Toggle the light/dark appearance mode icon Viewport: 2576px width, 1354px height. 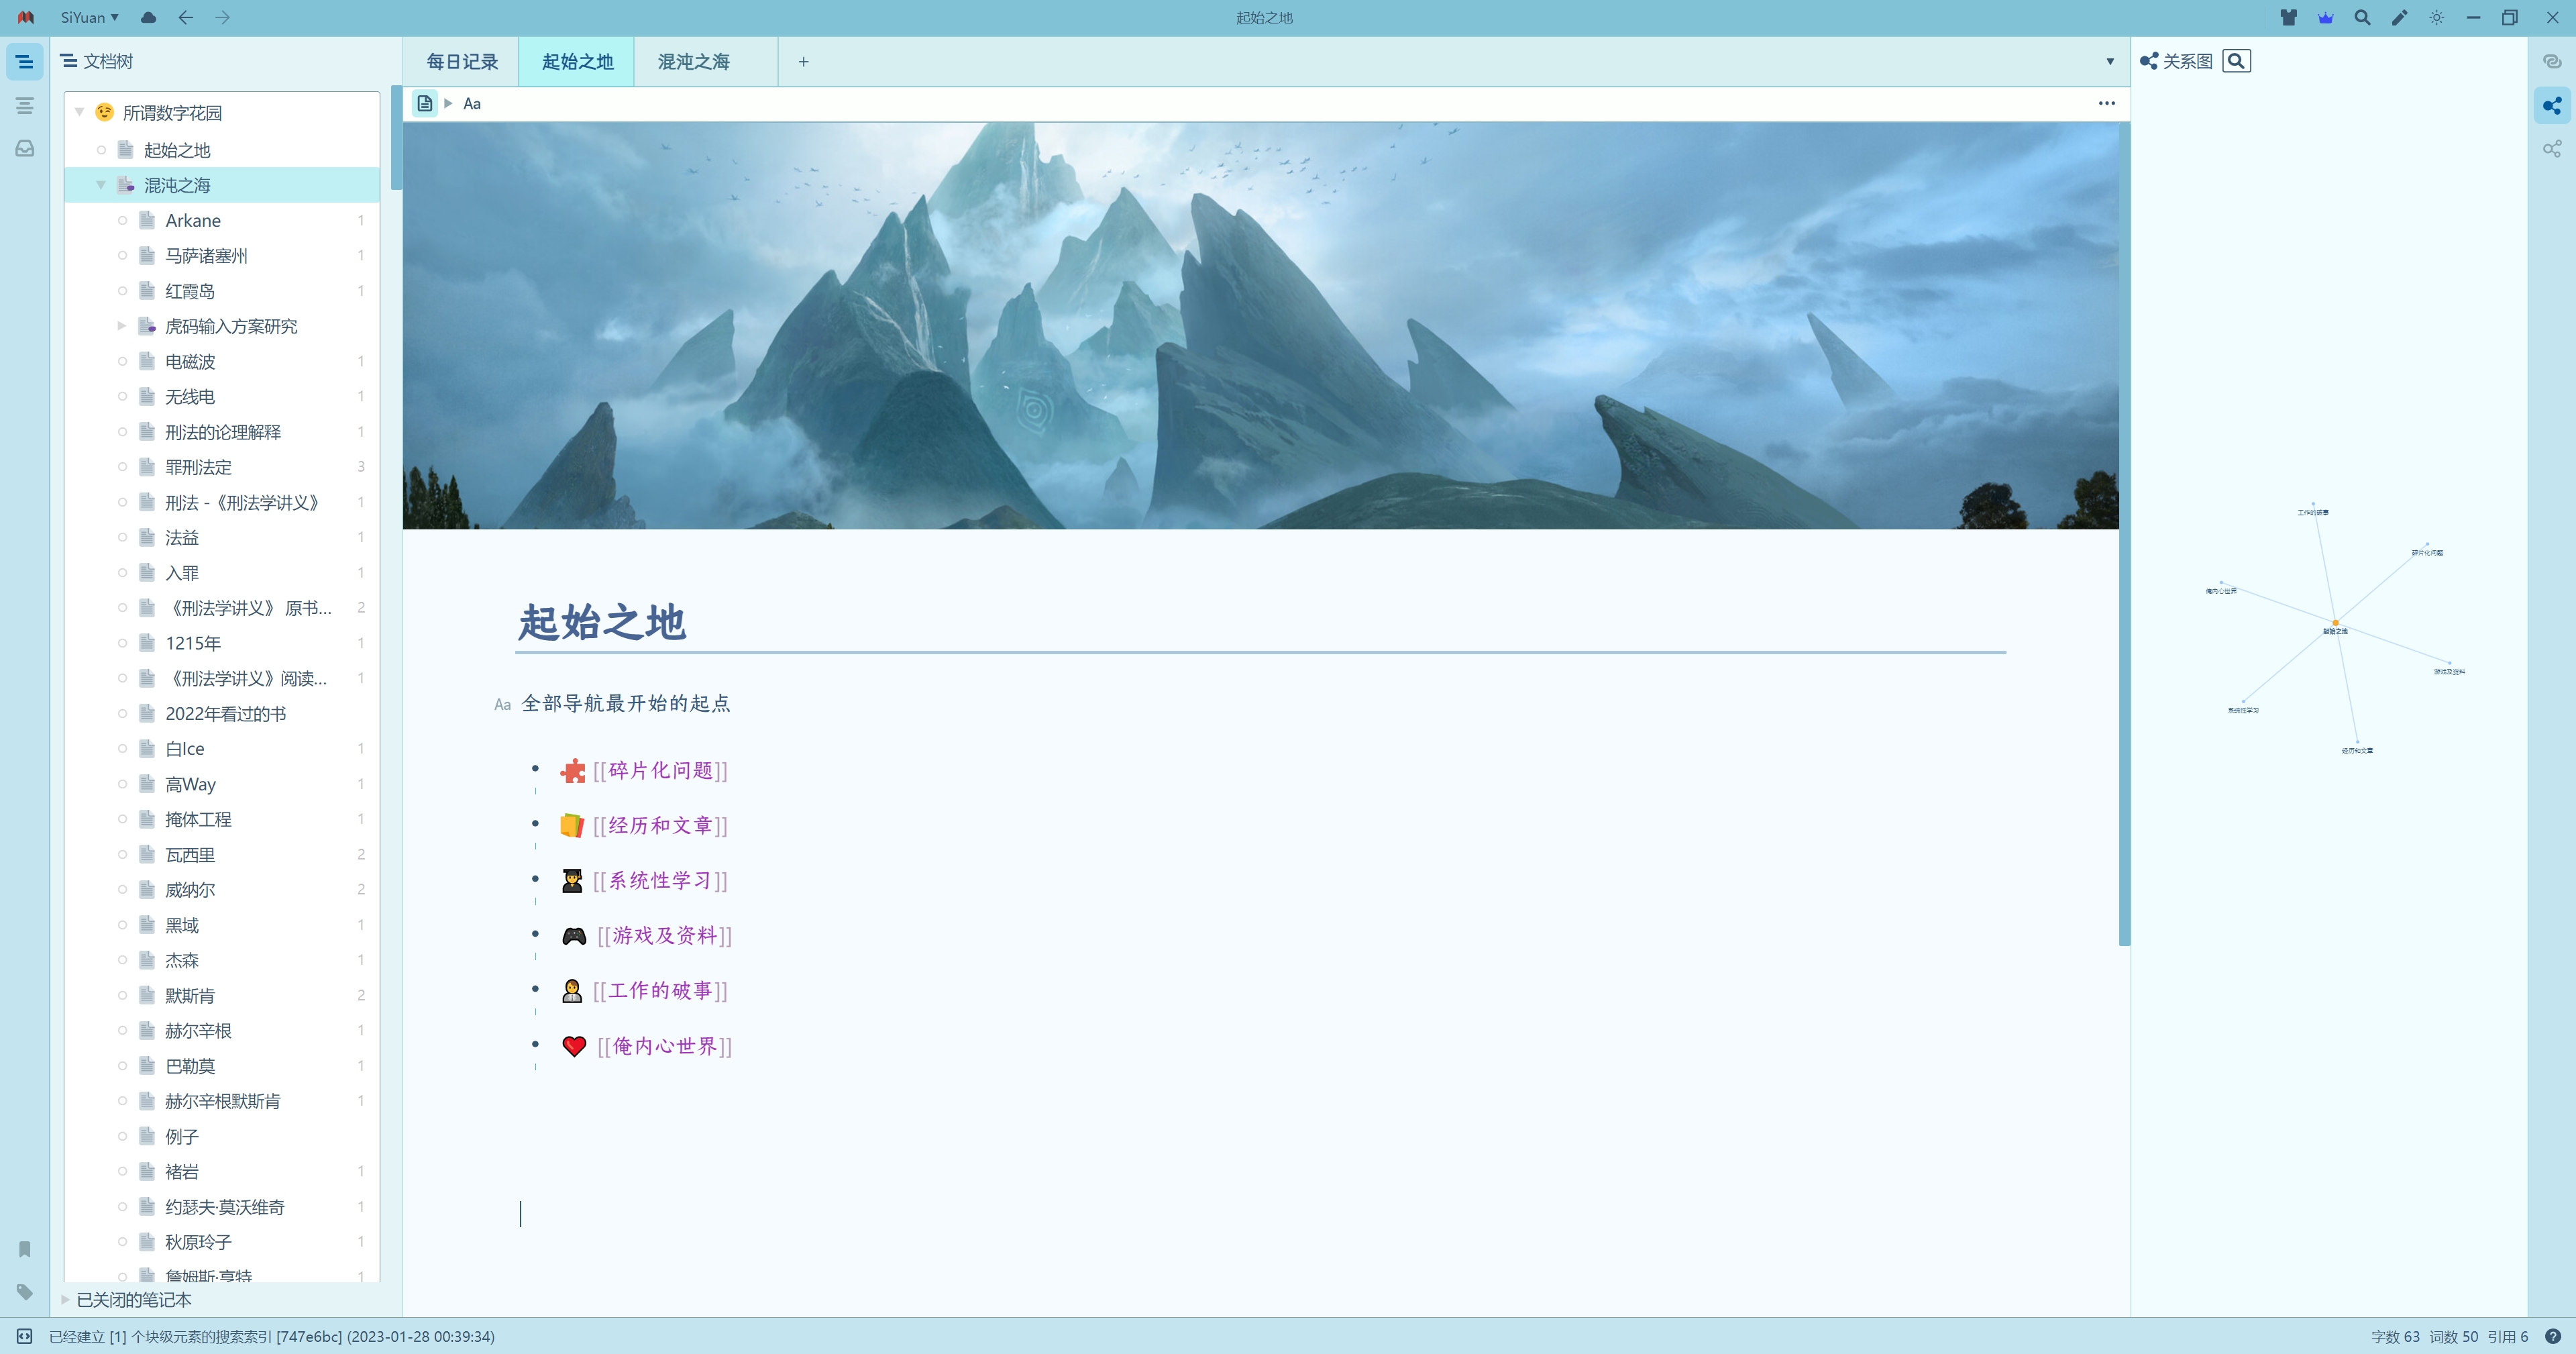[x=2437, y=17]
